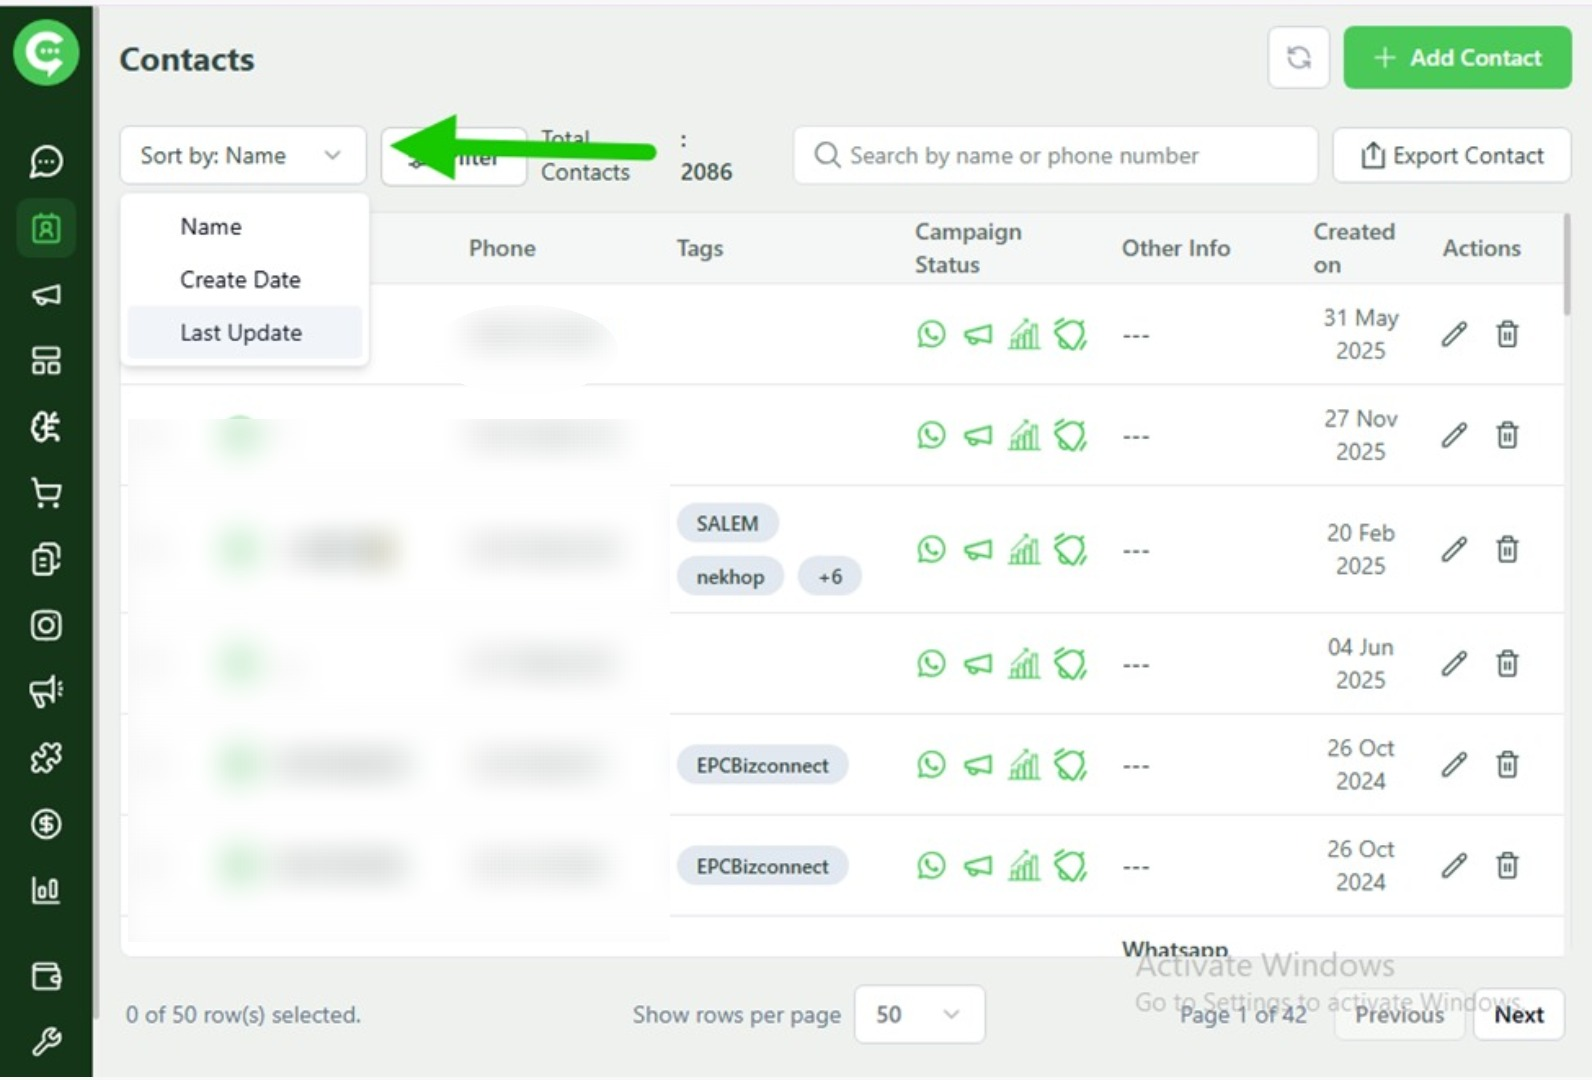The image size is (1592, 1080).
Task: Open the puzzle integrations sidebar icon
Action: click(x=46, y=758)
